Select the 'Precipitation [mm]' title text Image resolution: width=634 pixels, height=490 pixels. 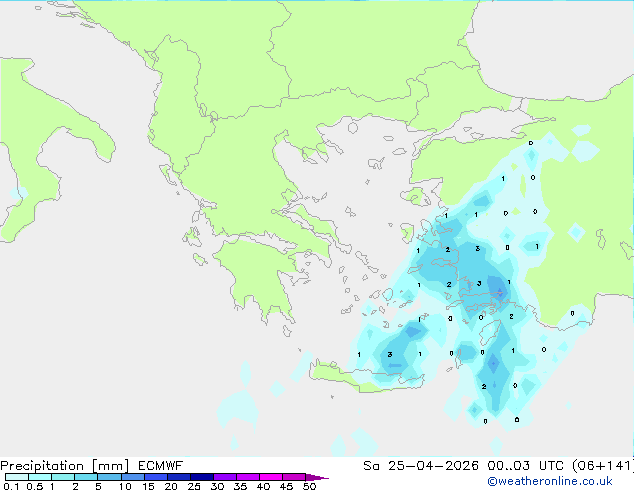(65, 466)
